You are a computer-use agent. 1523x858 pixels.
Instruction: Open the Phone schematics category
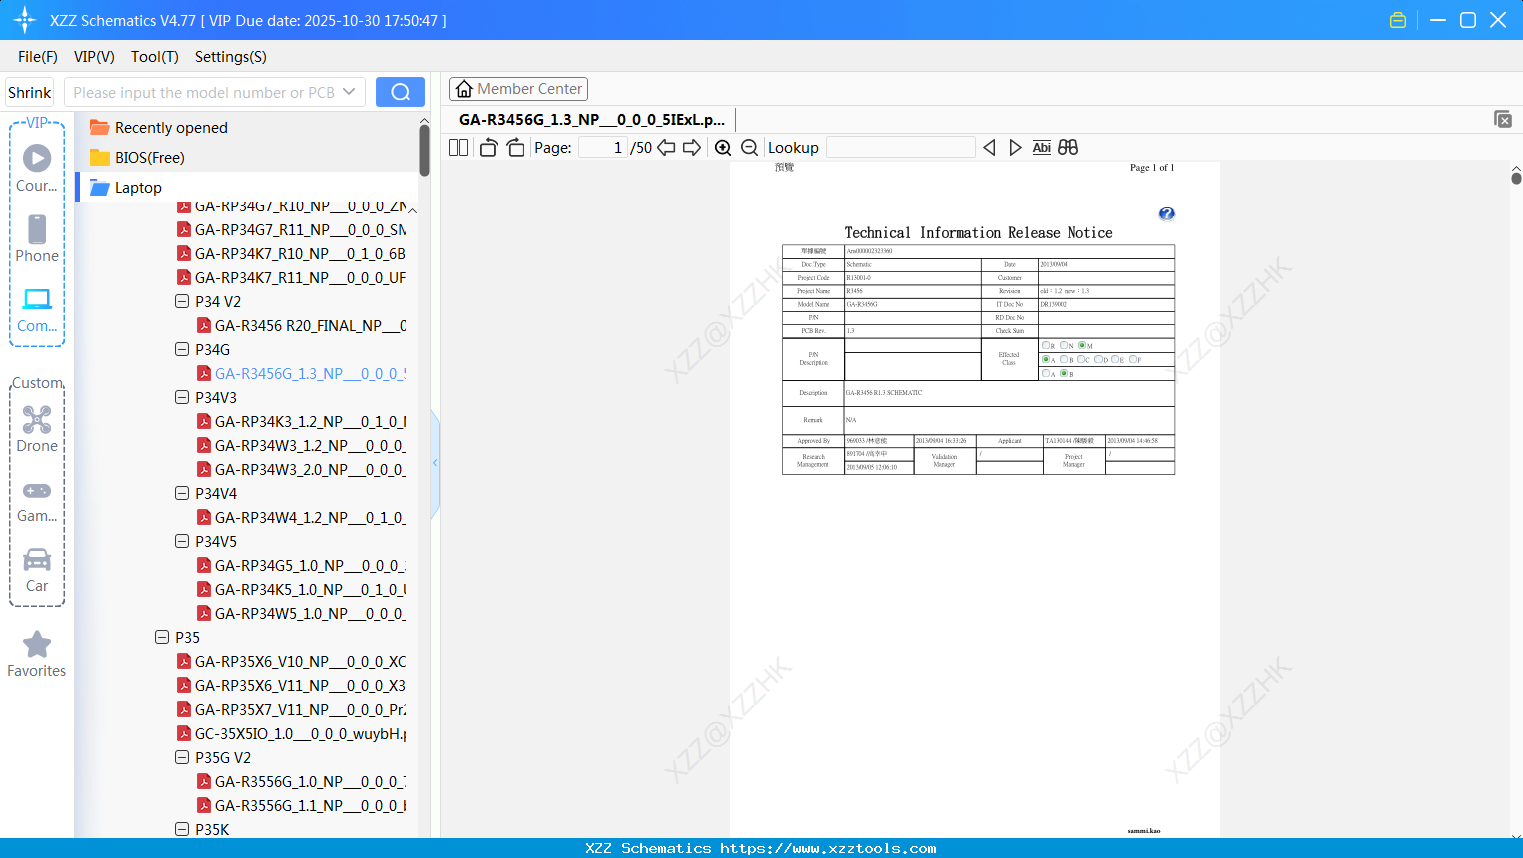point(37,238)
